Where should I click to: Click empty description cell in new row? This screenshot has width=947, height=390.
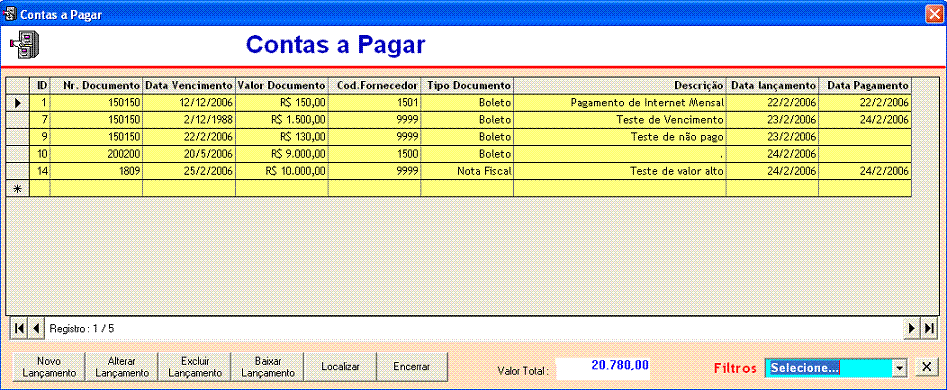point(620,188)
